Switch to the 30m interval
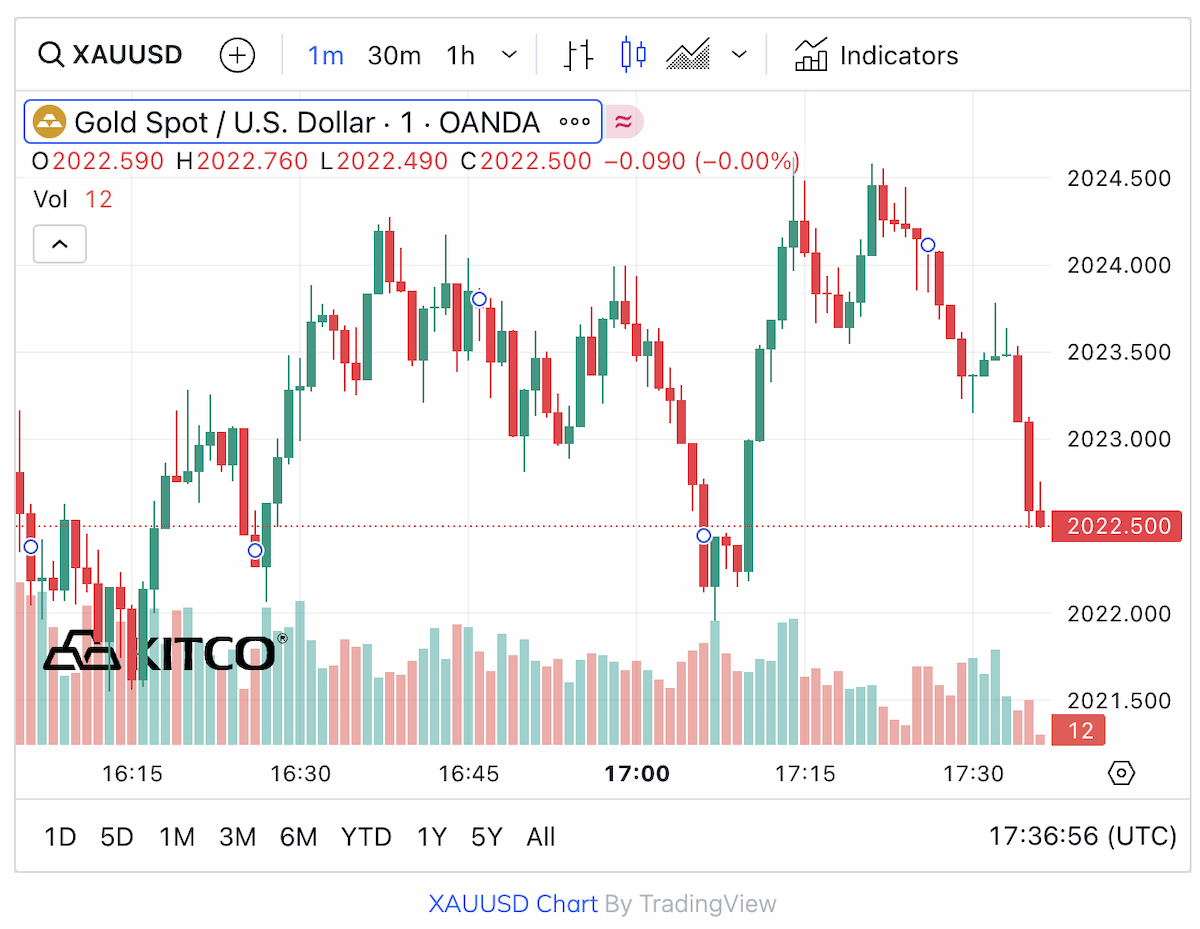 click(394, 55)
